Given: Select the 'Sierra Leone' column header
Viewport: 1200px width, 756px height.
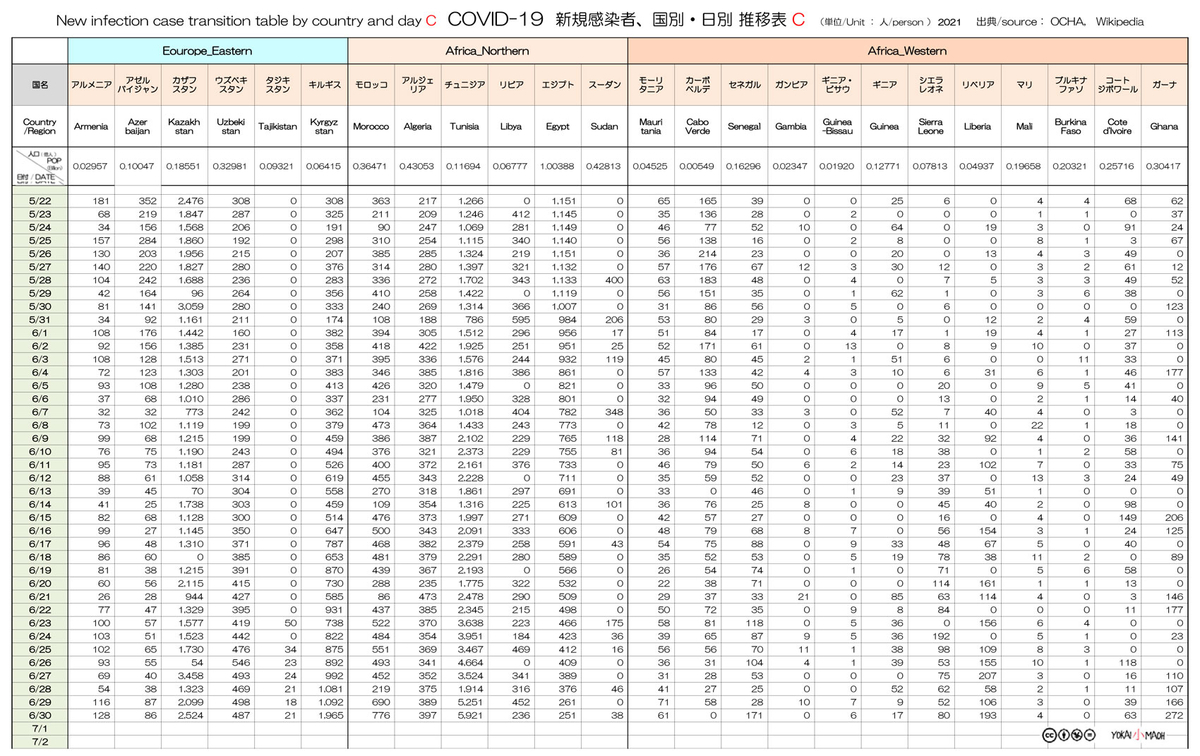Looking at the screenshot, I should (930, 127).
